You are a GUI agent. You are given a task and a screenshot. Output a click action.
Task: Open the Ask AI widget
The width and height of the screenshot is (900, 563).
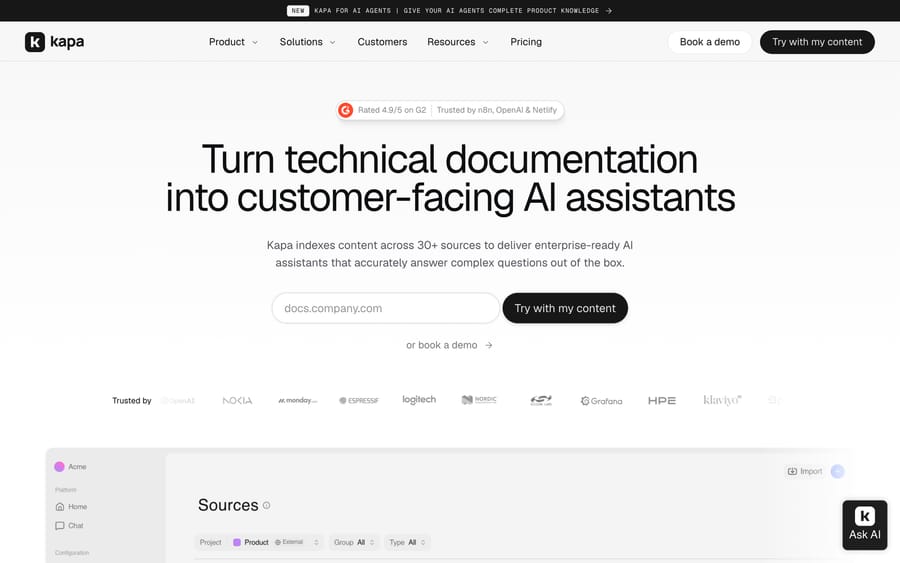[x=865, y=525]
